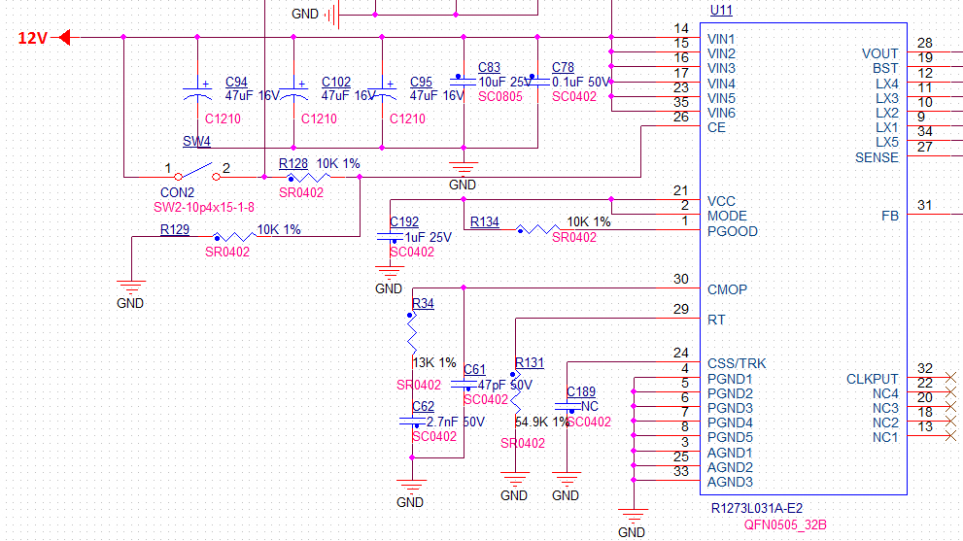The image size is (963, 541).
Task: Select capacitor C102 symbol
Action: tap(294, 90)
